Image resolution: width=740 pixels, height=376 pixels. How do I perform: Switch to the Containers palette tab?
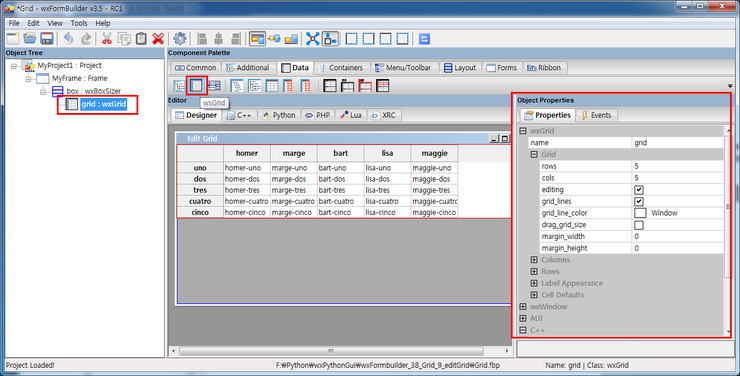pyautogui.click(x=342, y=68)
